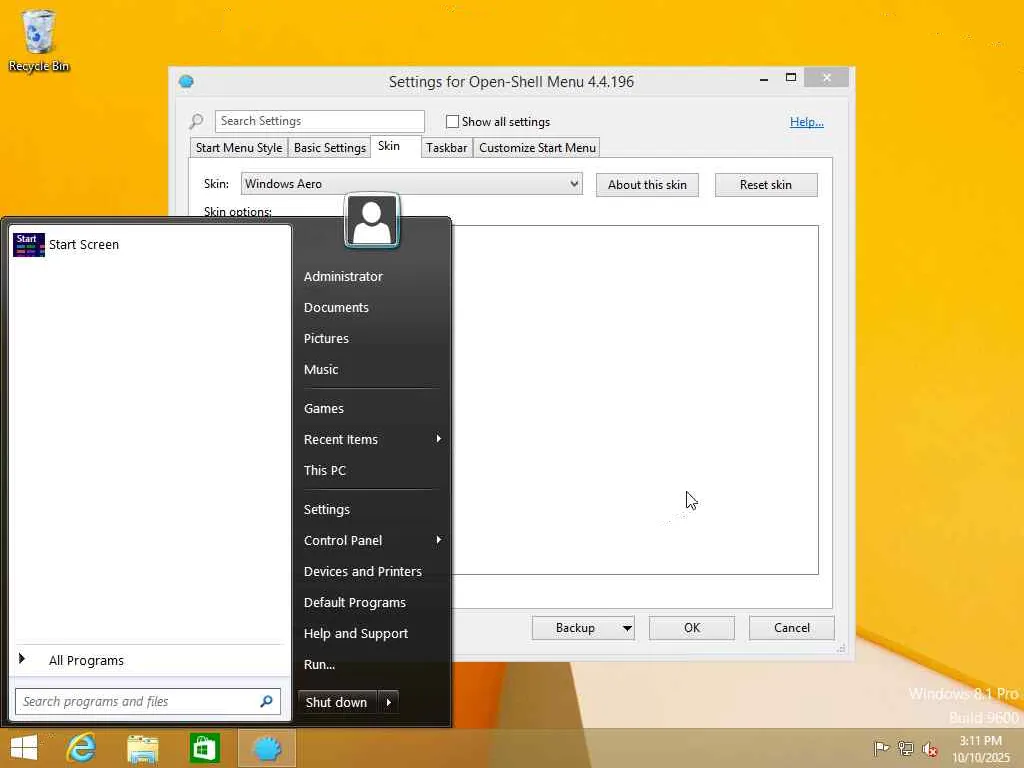The height and width of the screenshot is (768, 1024).
Task: Switch to the Basic Settings tab
Action: [x=330, y=148]
